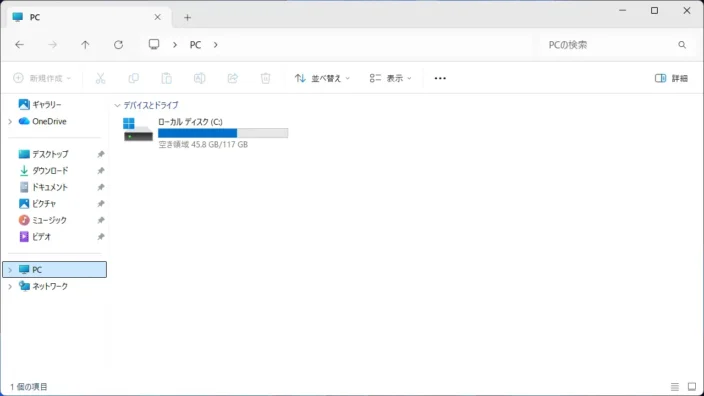This screenshot has width=704, height=396.
Task: Select the PC tab in the title bar
Action: 89,17
